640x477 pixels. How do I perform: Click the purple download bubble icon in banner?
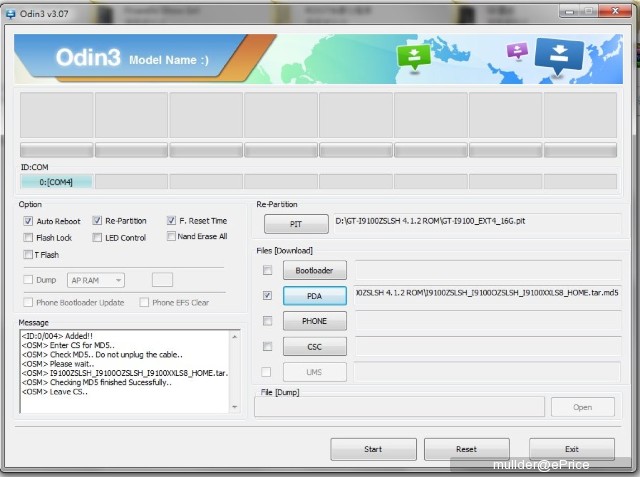coord(517,51)
